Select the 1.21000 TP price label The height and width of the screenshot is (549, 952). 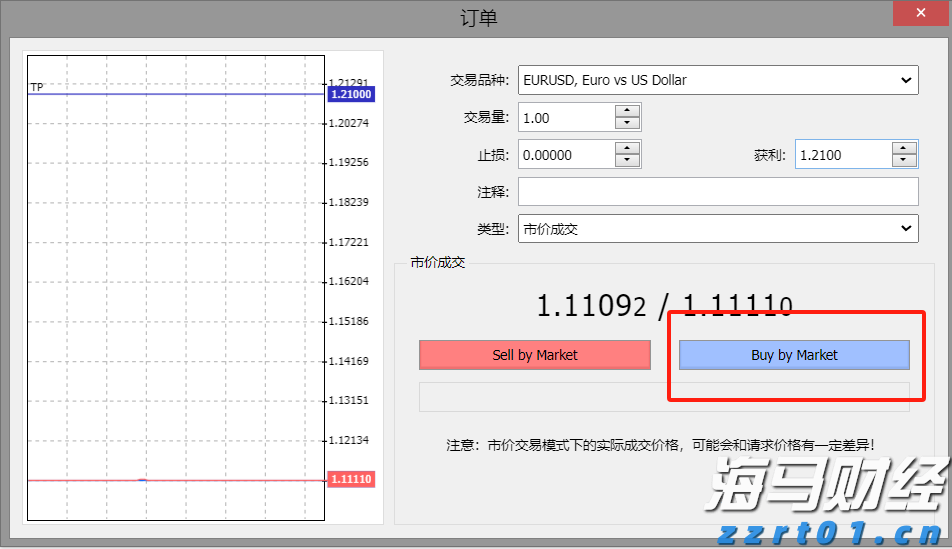350,95
